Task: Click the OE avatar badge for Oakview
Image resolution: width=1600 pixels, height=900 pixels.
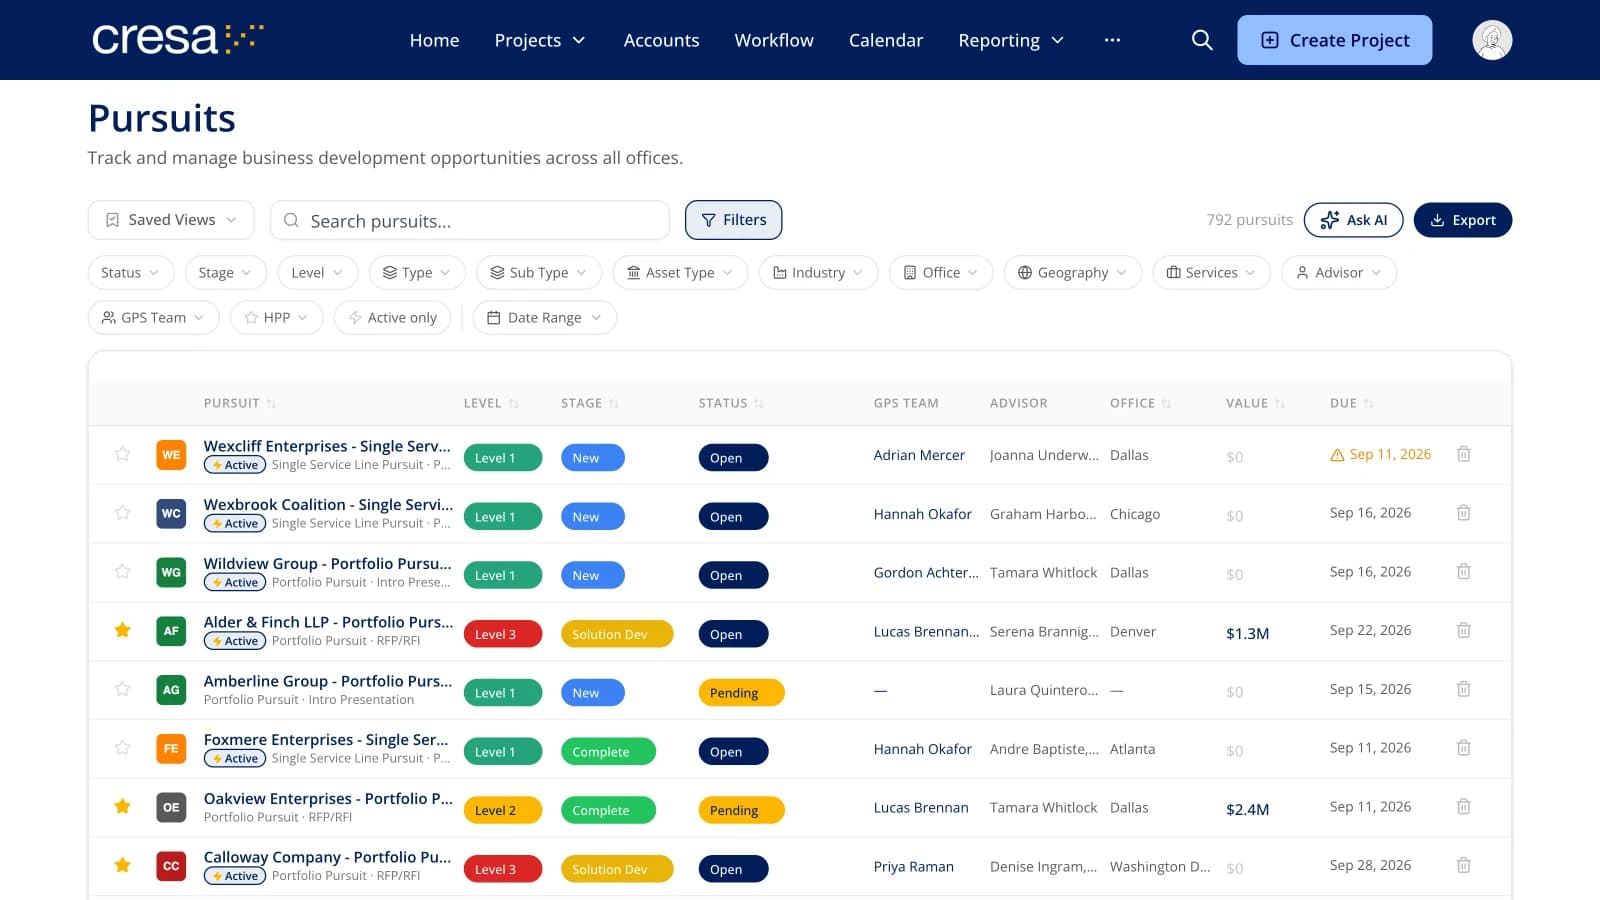Action: coord(171,807)
